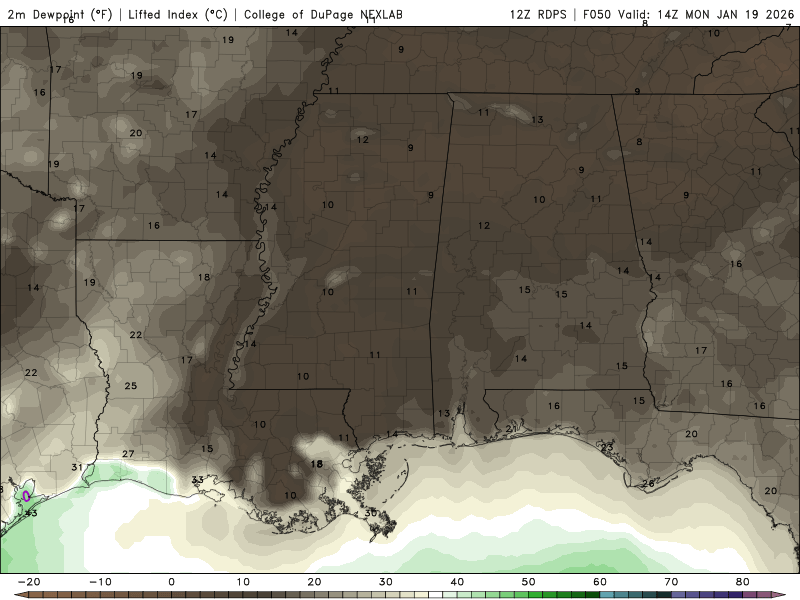Click the 'Lifted Index (°C)' title text

(x=178, y=15)
